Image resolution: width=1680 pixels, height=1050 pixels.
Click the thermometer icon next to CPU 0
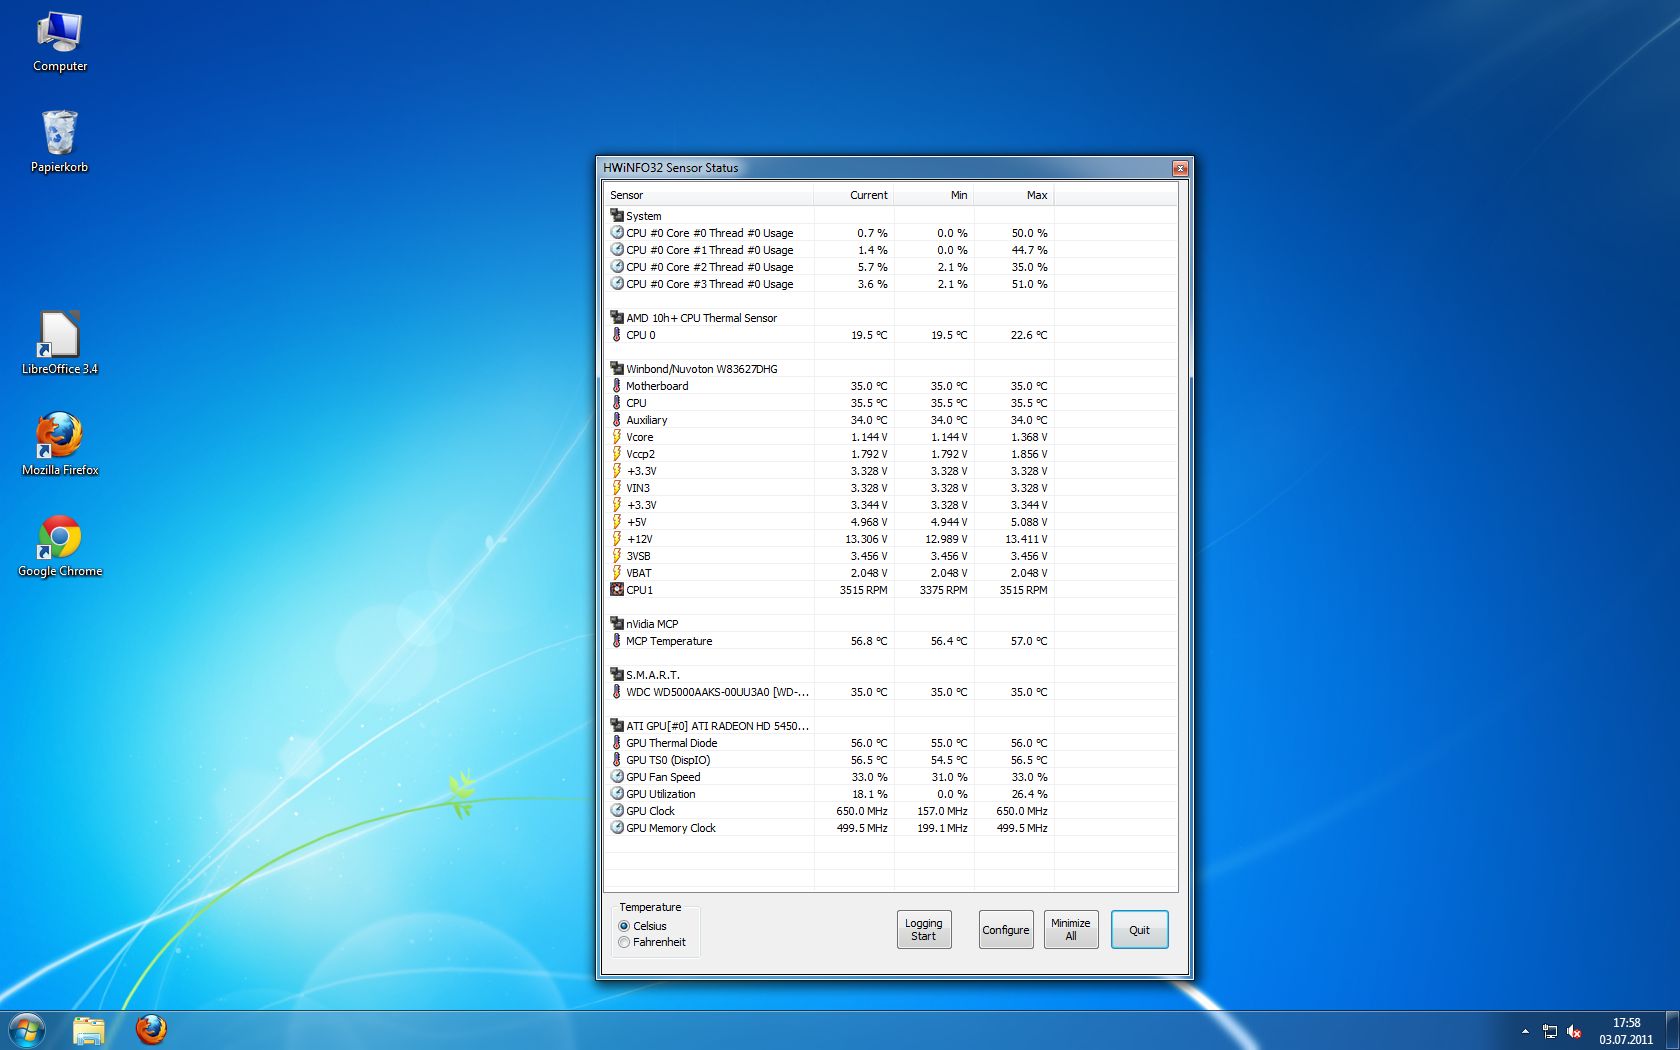point(617,334)
